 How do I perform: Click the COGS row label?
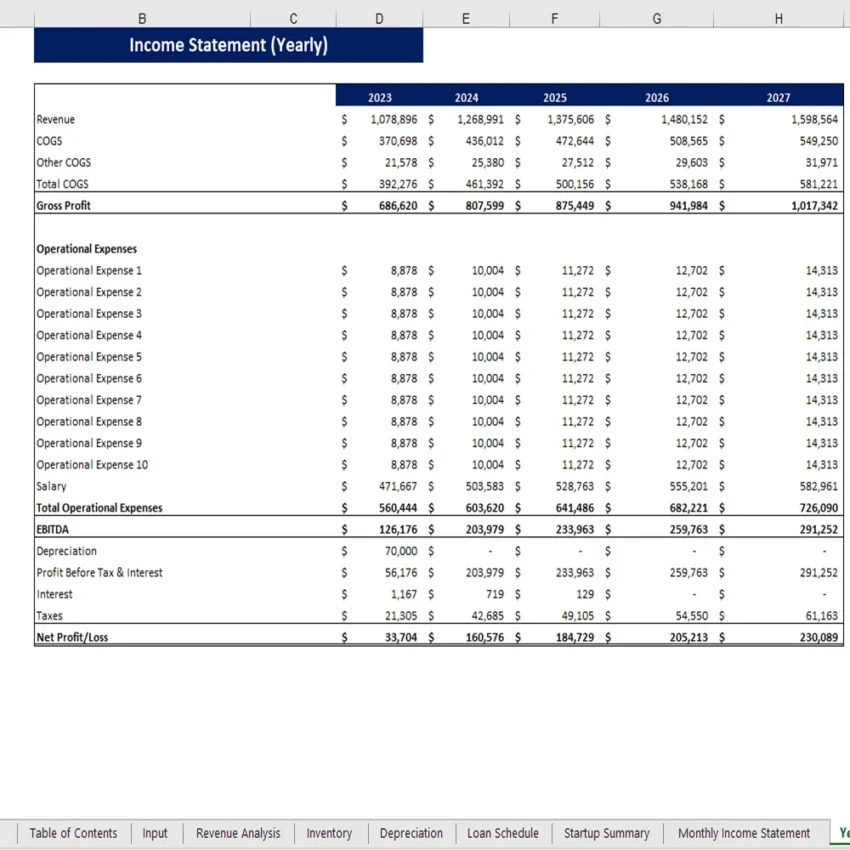click(49, 141)
